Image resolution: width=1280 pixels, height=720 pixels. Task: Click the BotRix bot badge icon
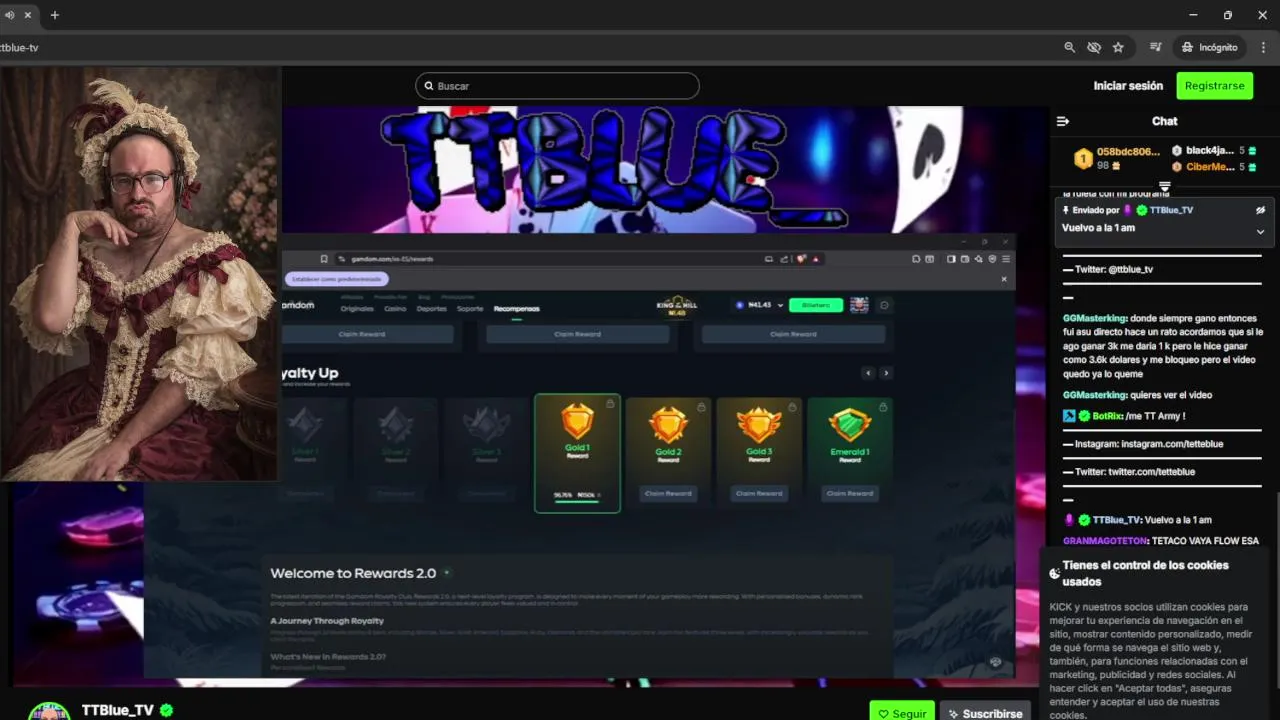pos(1069,416)
